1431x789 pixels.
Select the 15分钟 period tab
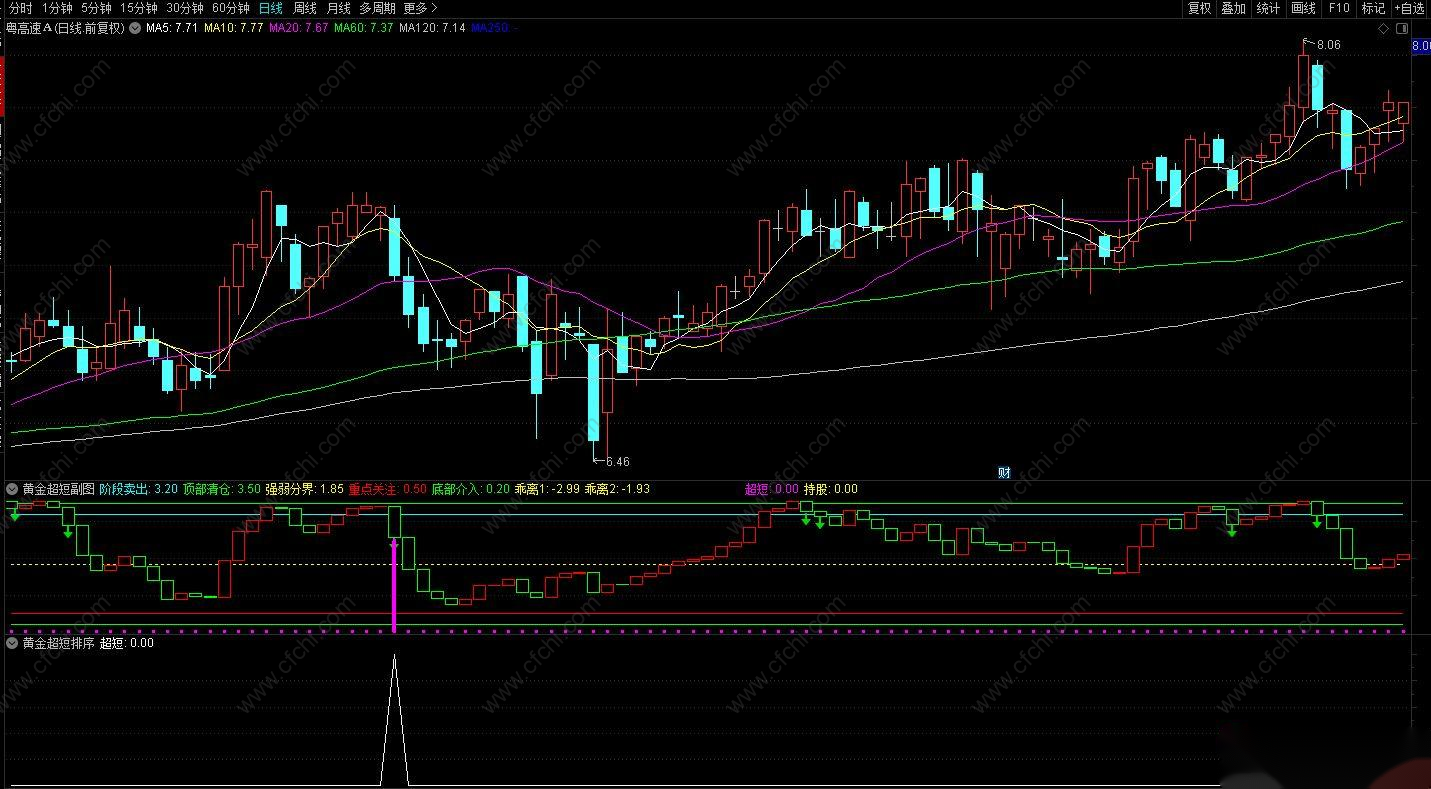point(139,8)
